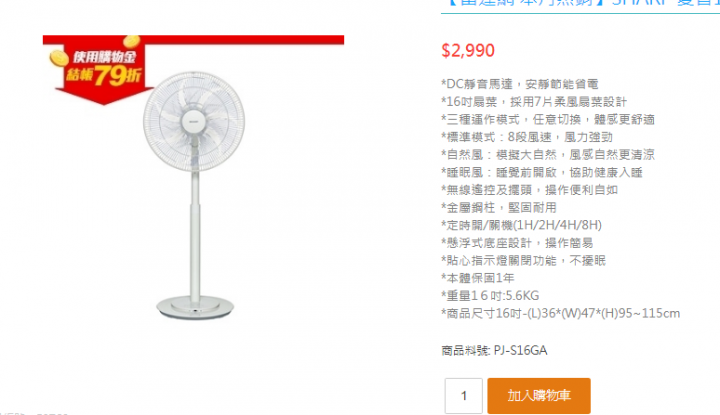
Task: Click the 定時開/關機 timer line
Action: point(522,225)
